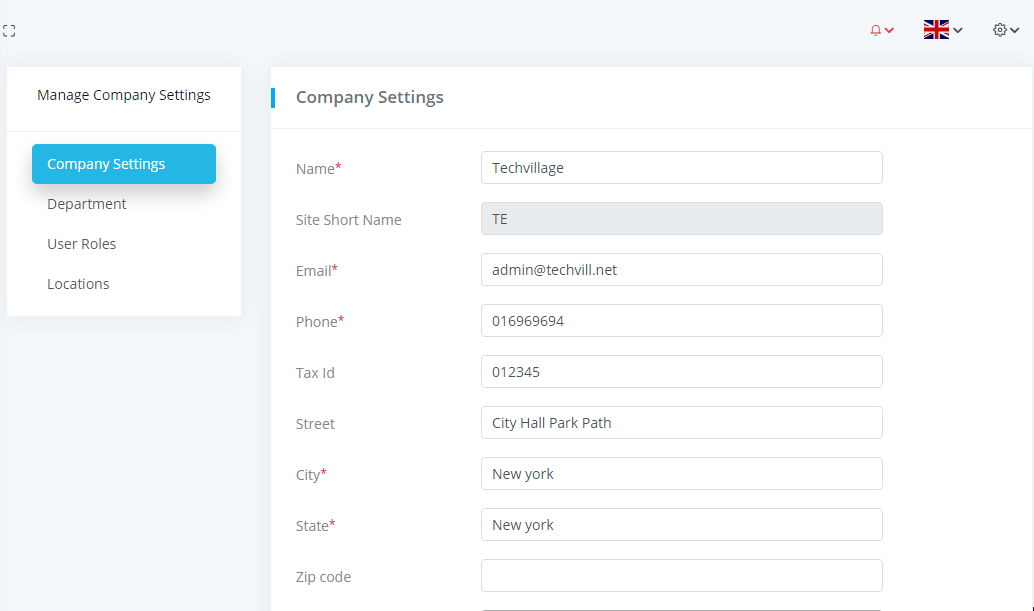Click the empty Zip code field

[681, 576]
